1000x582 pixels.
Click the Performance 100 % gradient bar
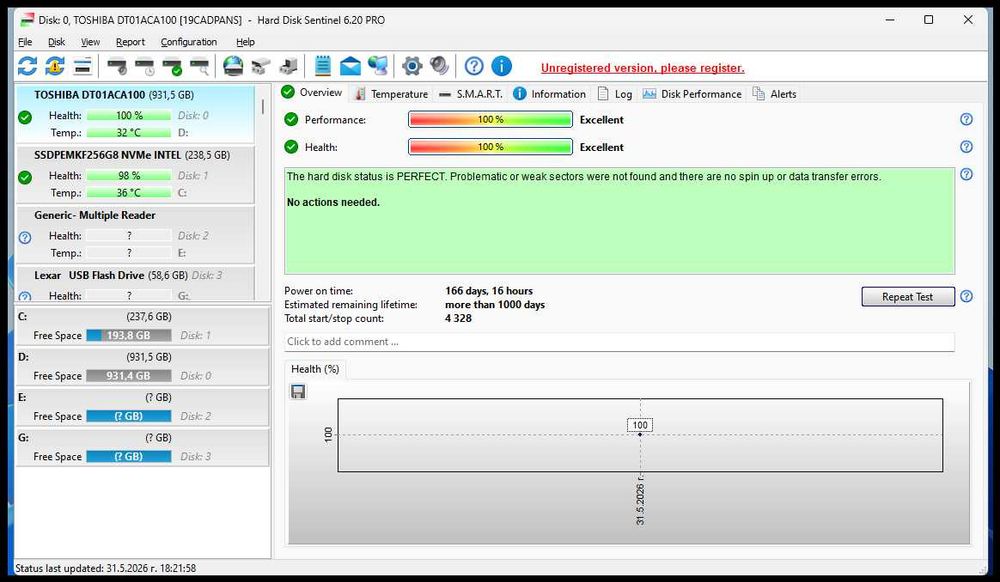pyautogui.click(x=490, y=119)
